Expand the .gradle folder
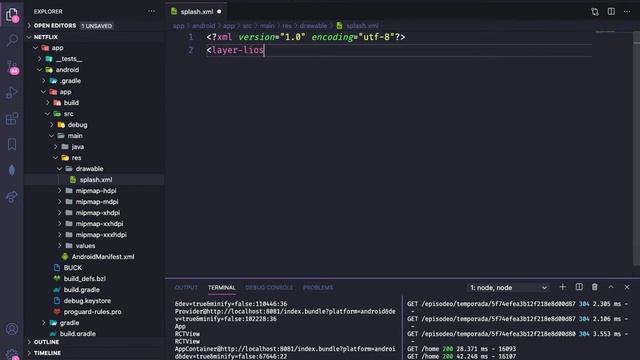The width and height of the screenshot is (640, 360). (70, 81)
